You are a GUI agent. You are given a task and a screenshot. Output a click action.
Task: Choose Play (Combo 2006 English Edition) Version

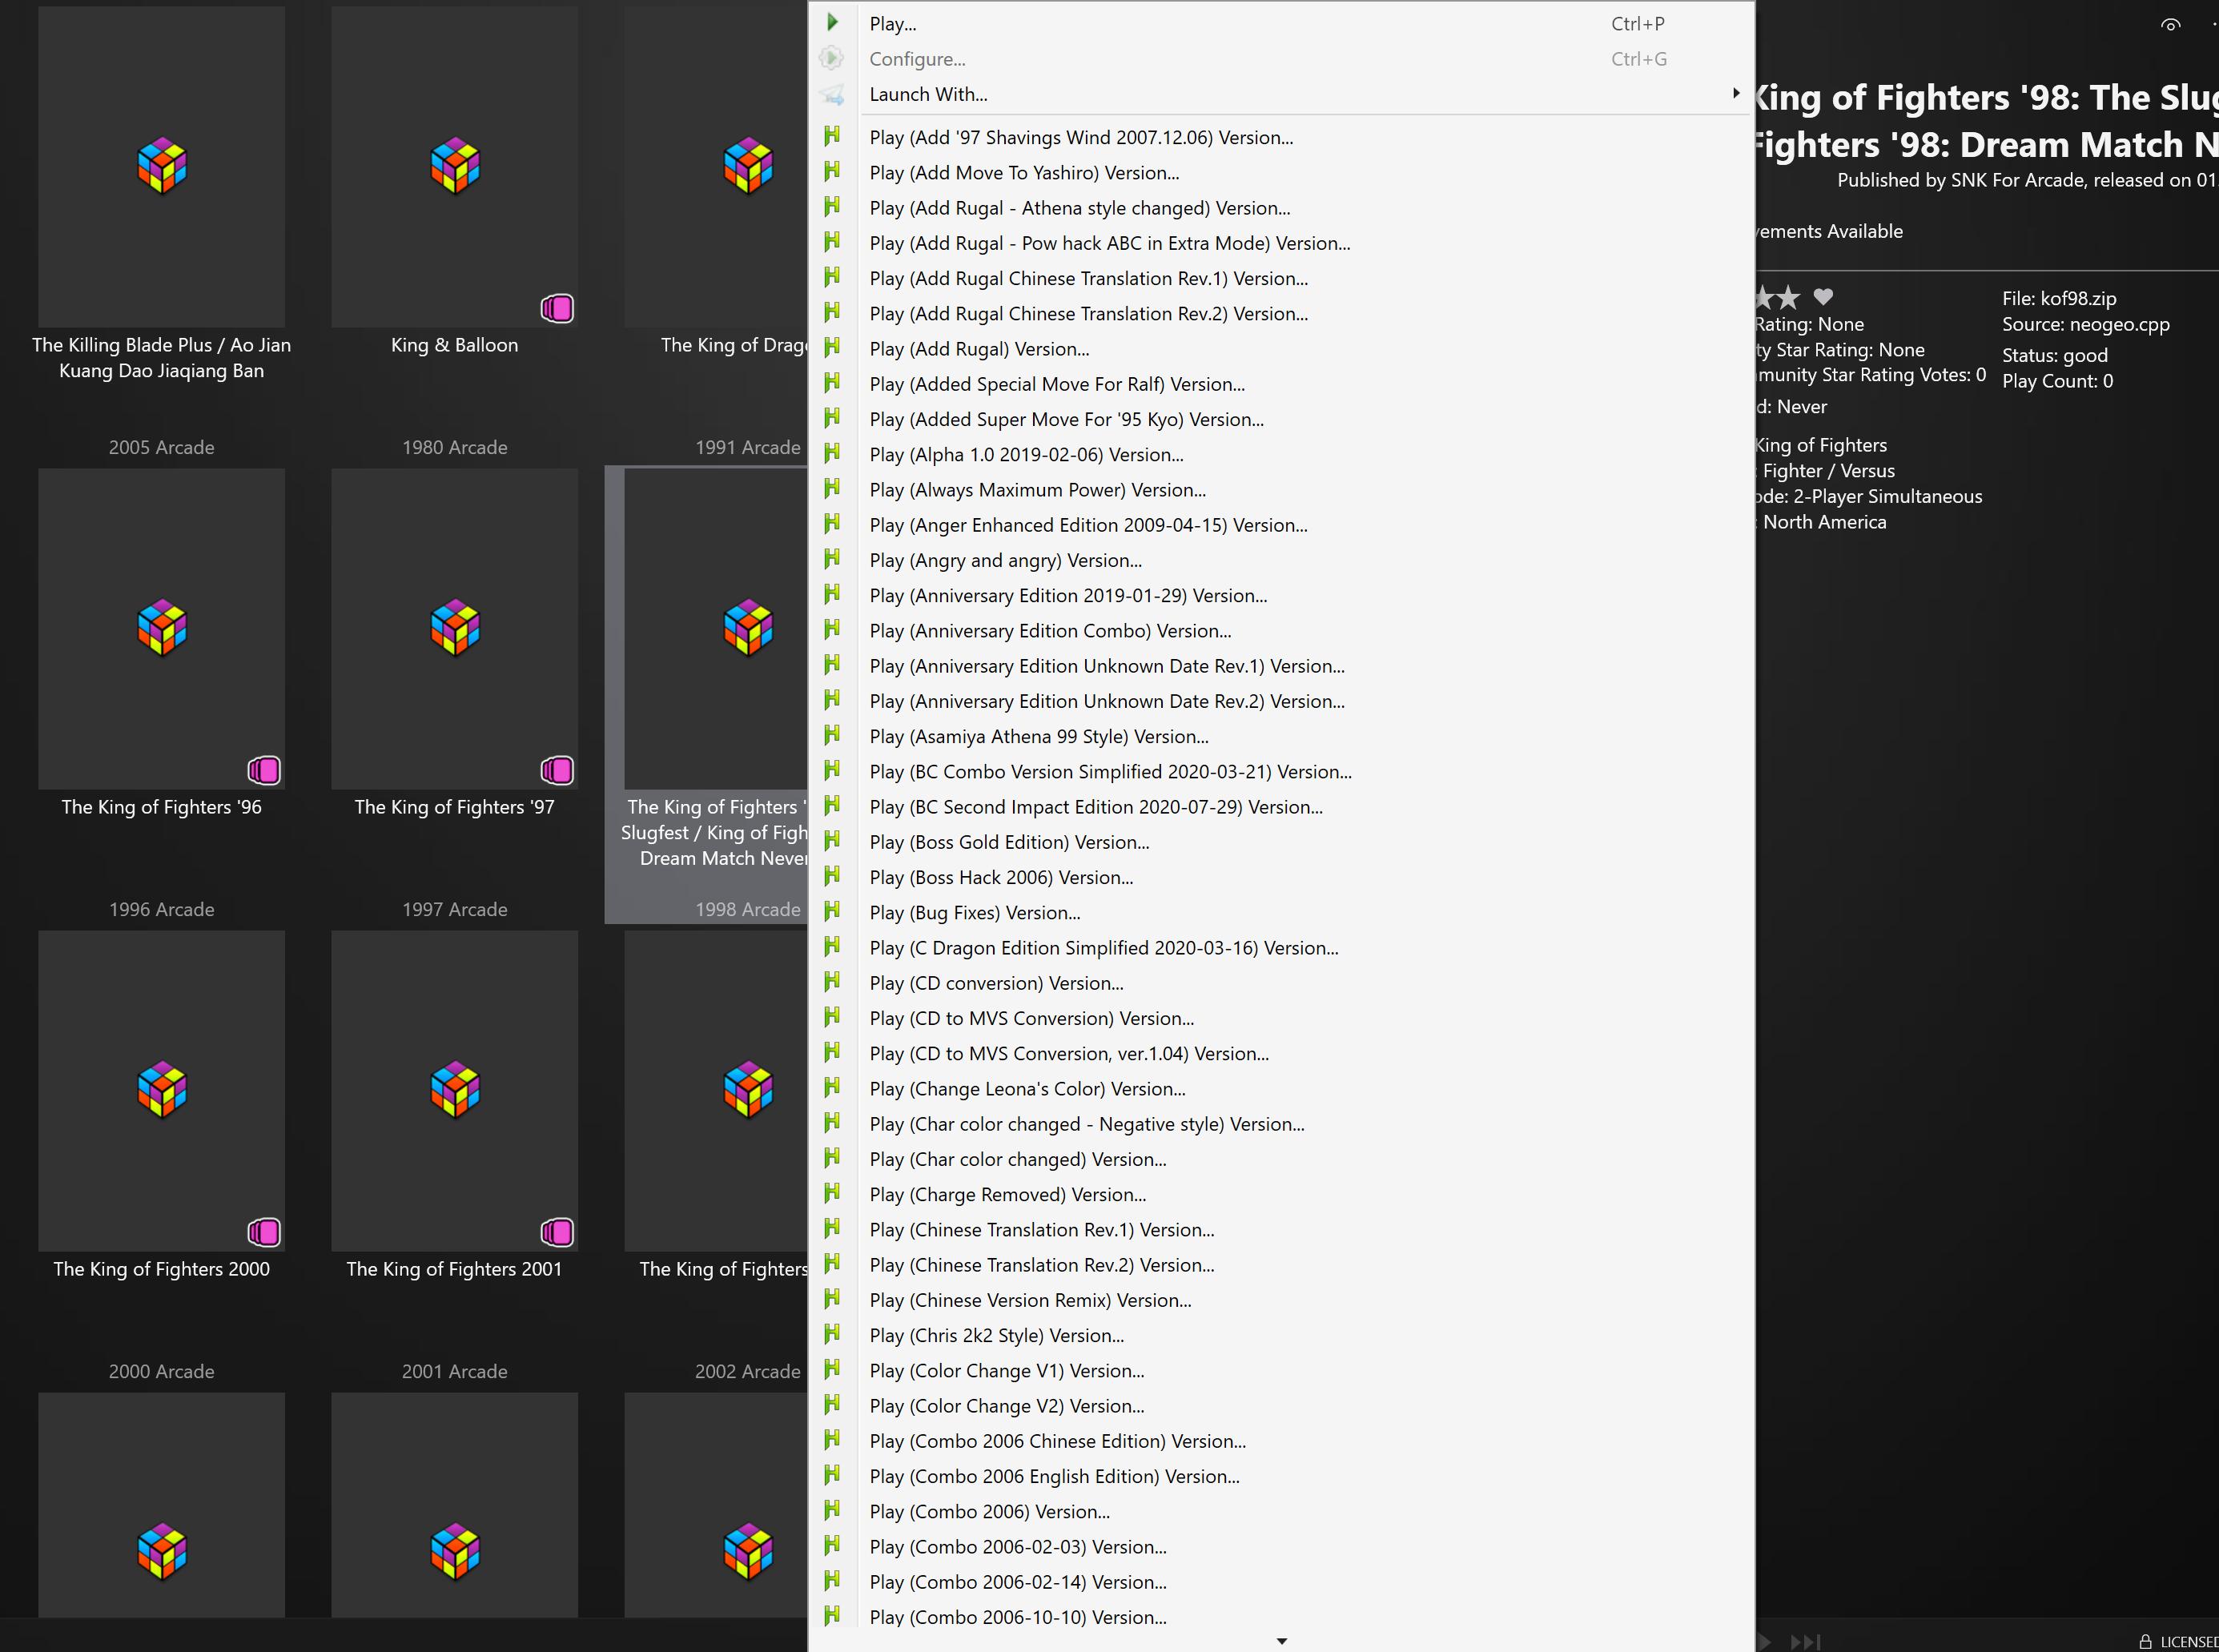[x=1281, y=1476]
